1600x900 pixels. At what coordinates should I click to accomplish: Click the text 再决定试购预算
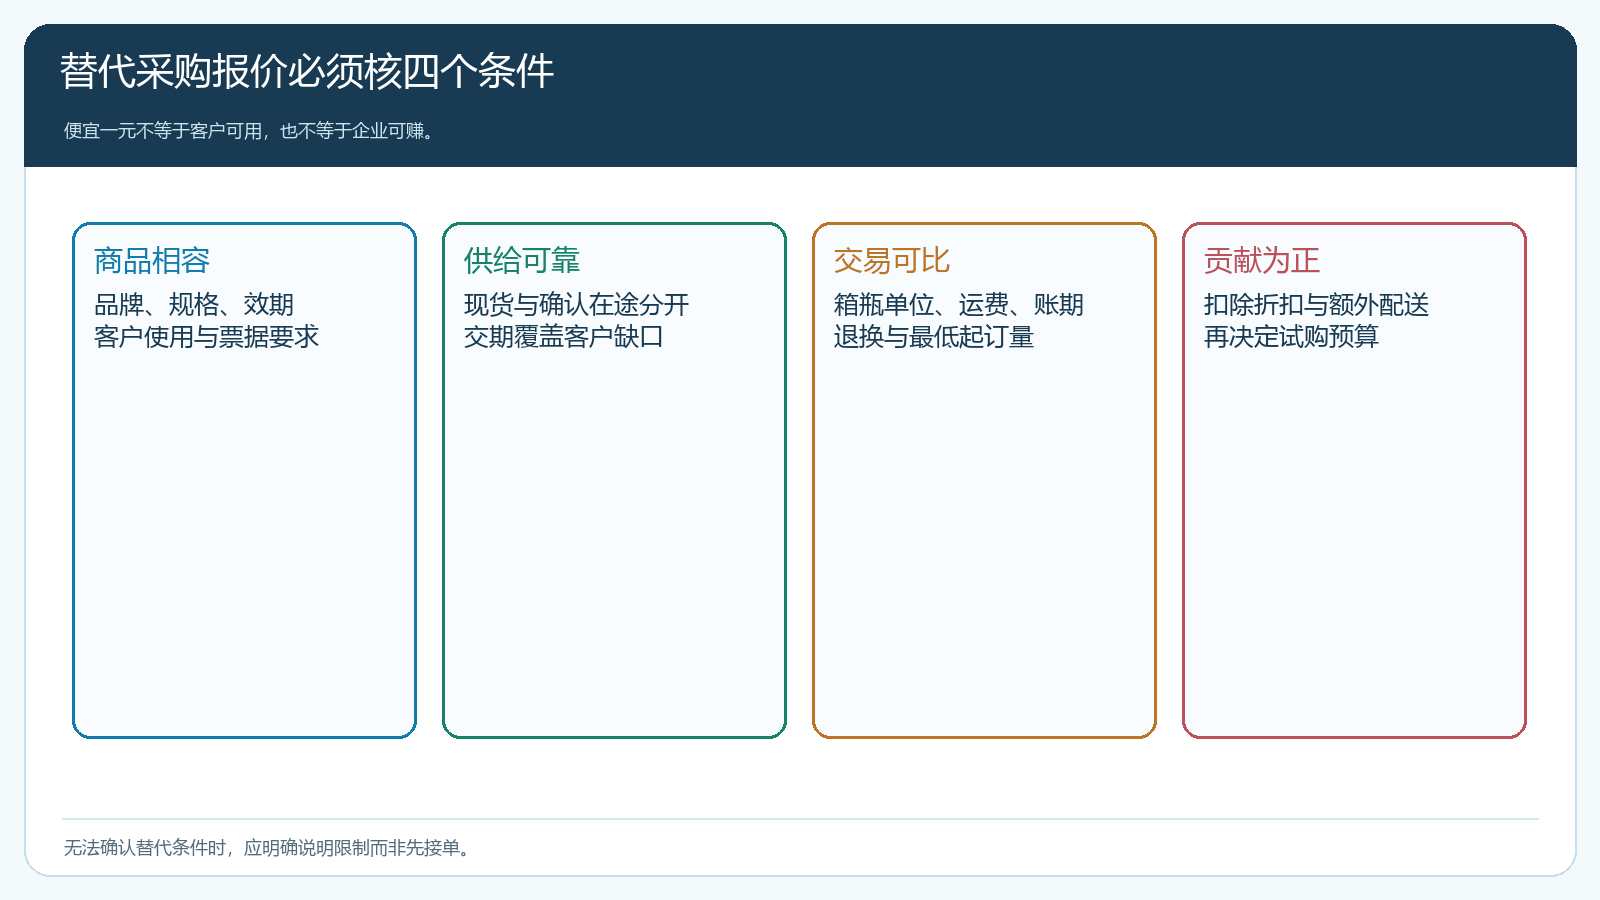pyautogui.click(x=1291, y=337)
